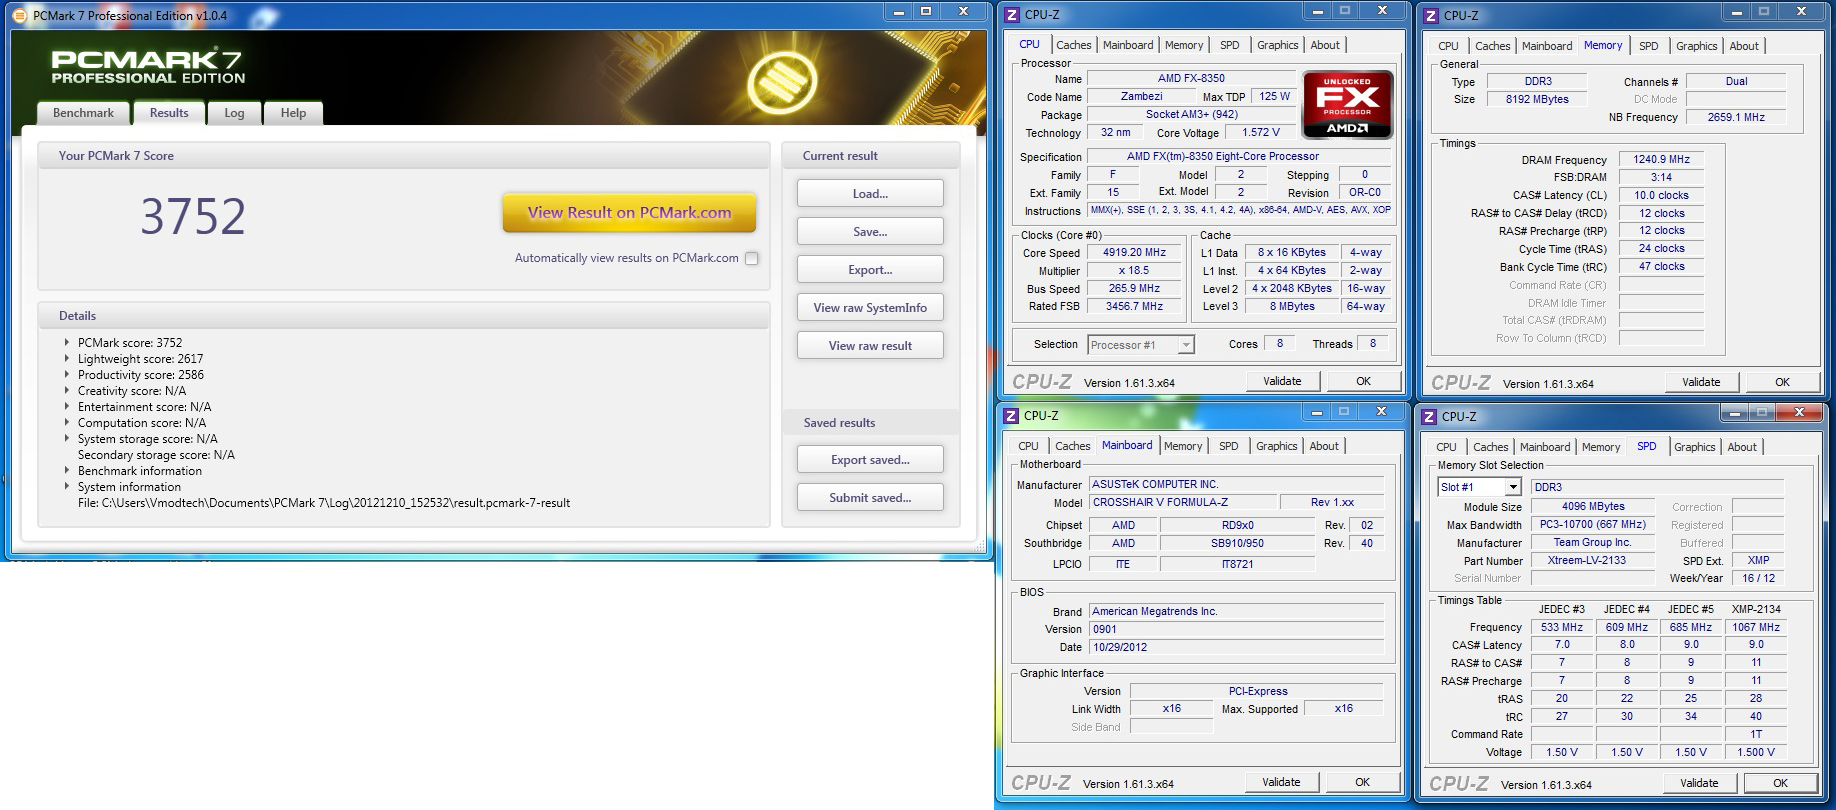Viewport: 1836px width, 810px height.
Task: Switch to Graphics tab in CPU-Z motherboard window
Action: click(1277, 446)
